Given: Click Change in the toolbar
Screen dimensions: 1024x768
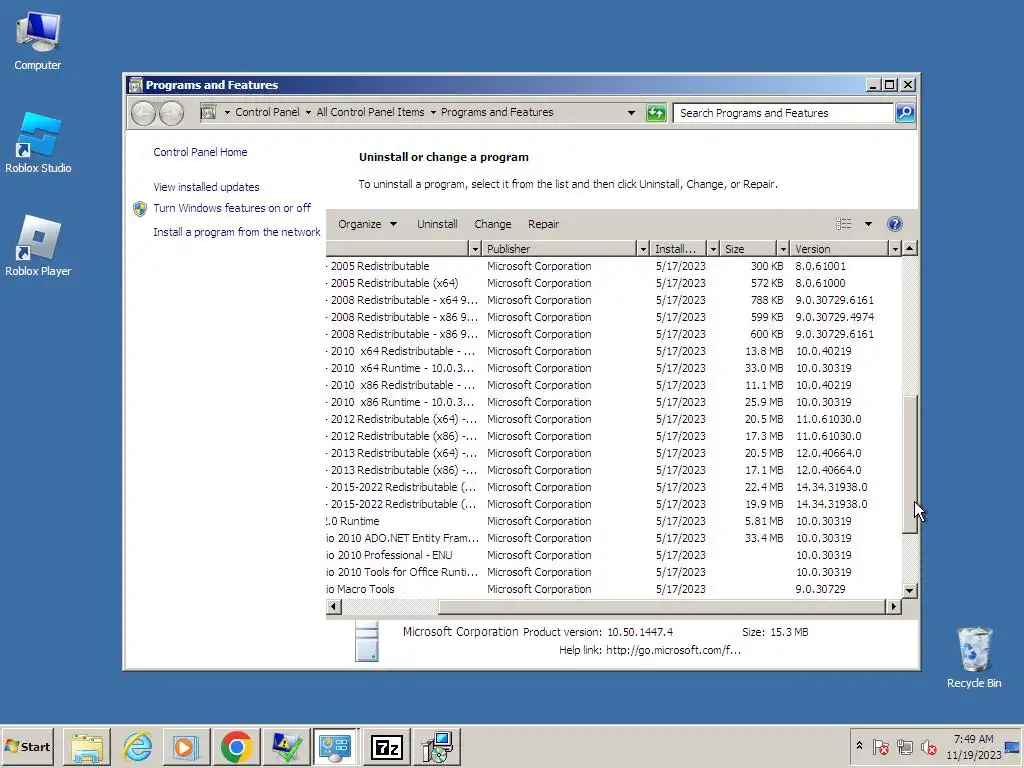Looking at the screenshot, I should point(492,224).
